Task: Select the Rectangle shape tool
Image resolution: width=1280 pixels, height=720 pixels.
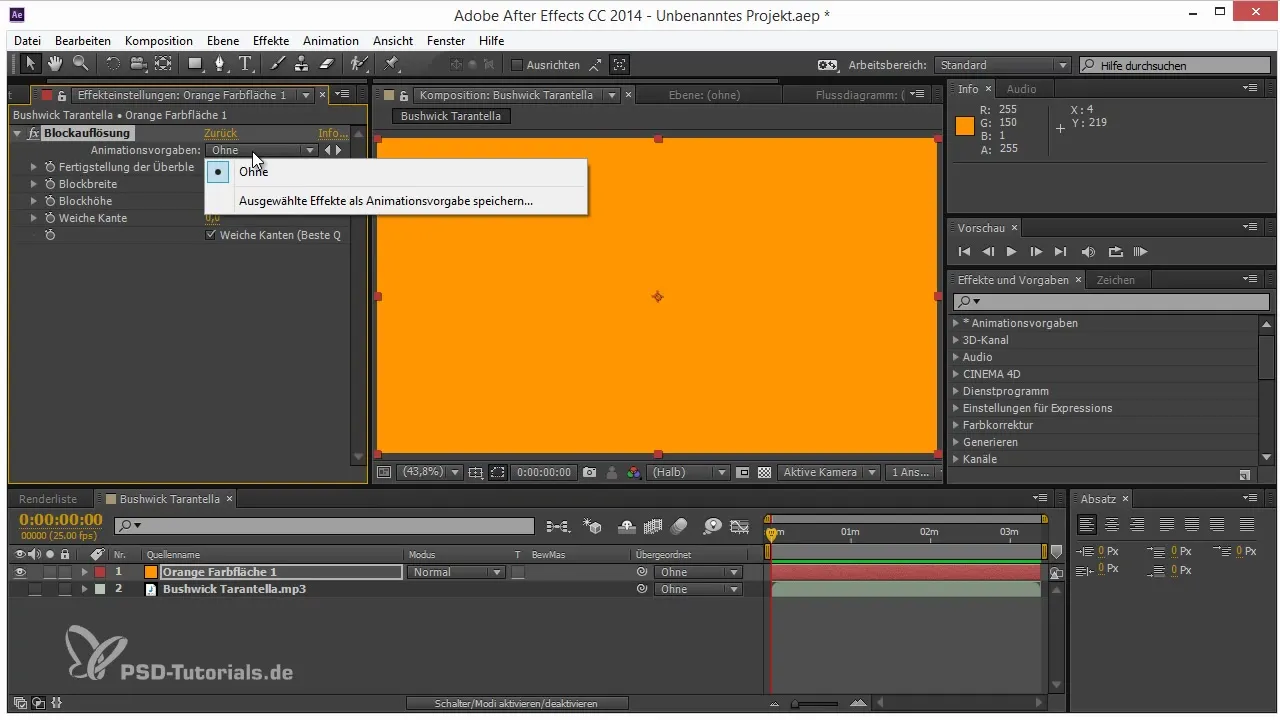Action: pos(196,64)
